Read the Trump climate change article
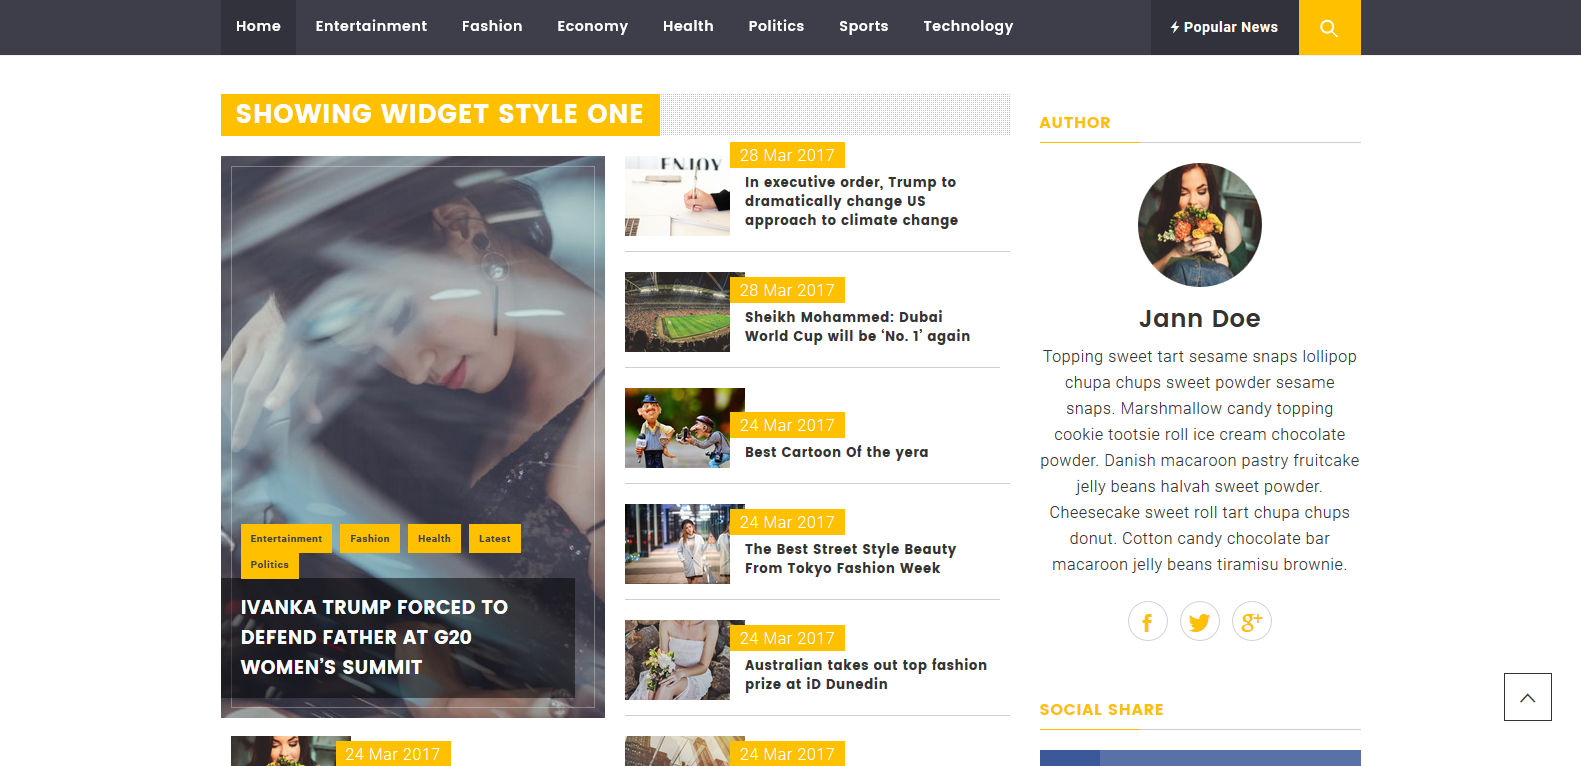The image size is (1581, 766). [x=850, y=201]
